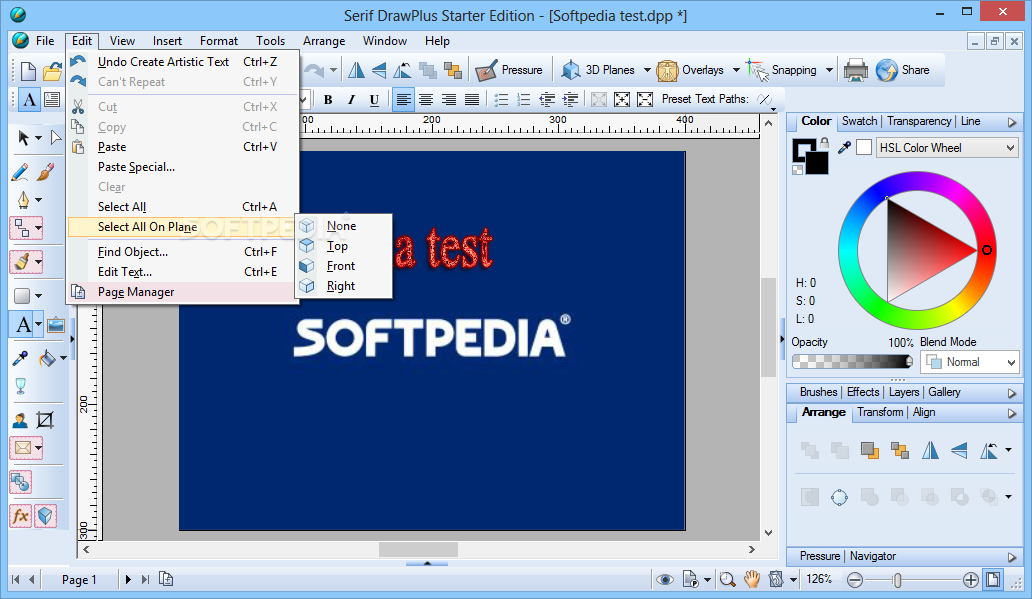
Task: Set text alignment to center
Action: (426, 100)
